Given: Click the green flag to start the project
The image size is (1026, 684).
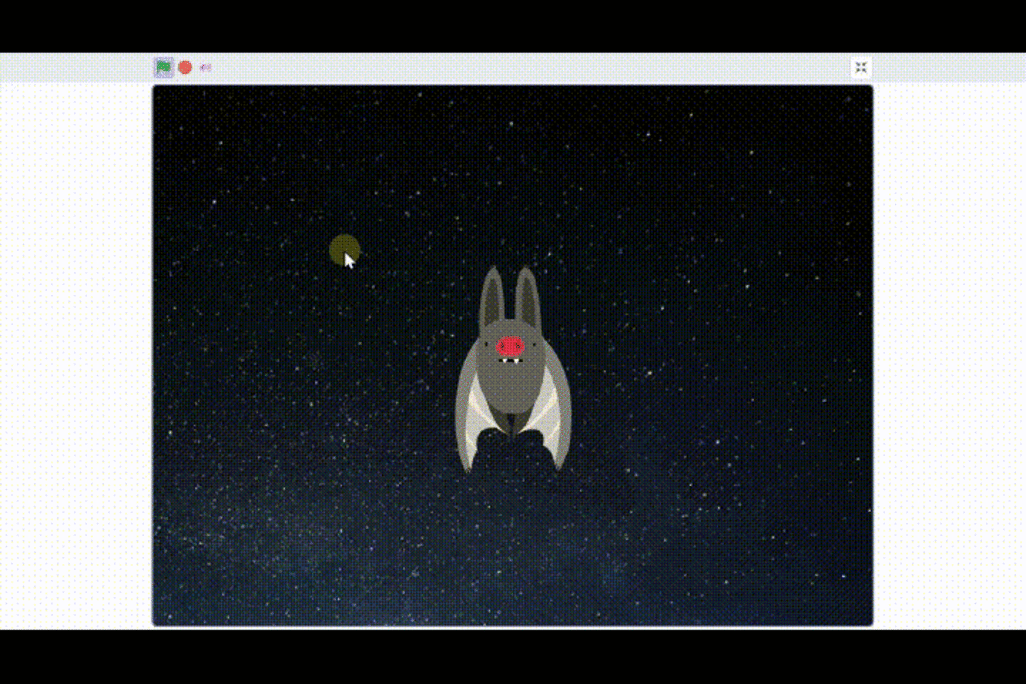Looking at the screenshot, I should (x=163, y=67).
